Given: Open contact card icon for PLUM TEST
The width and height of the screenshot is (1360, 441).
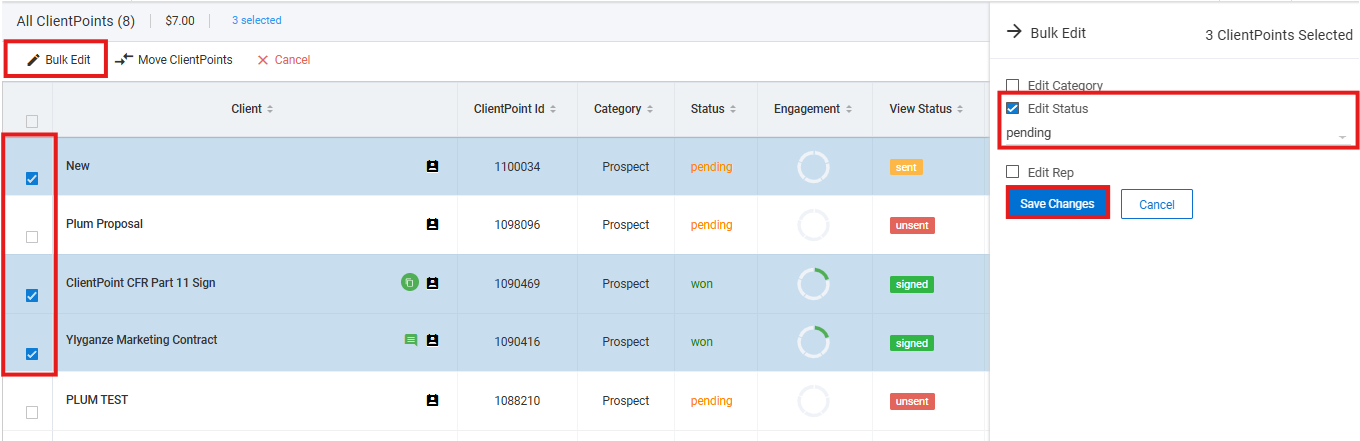Looking at the screenshot, I should pos(432,400).
